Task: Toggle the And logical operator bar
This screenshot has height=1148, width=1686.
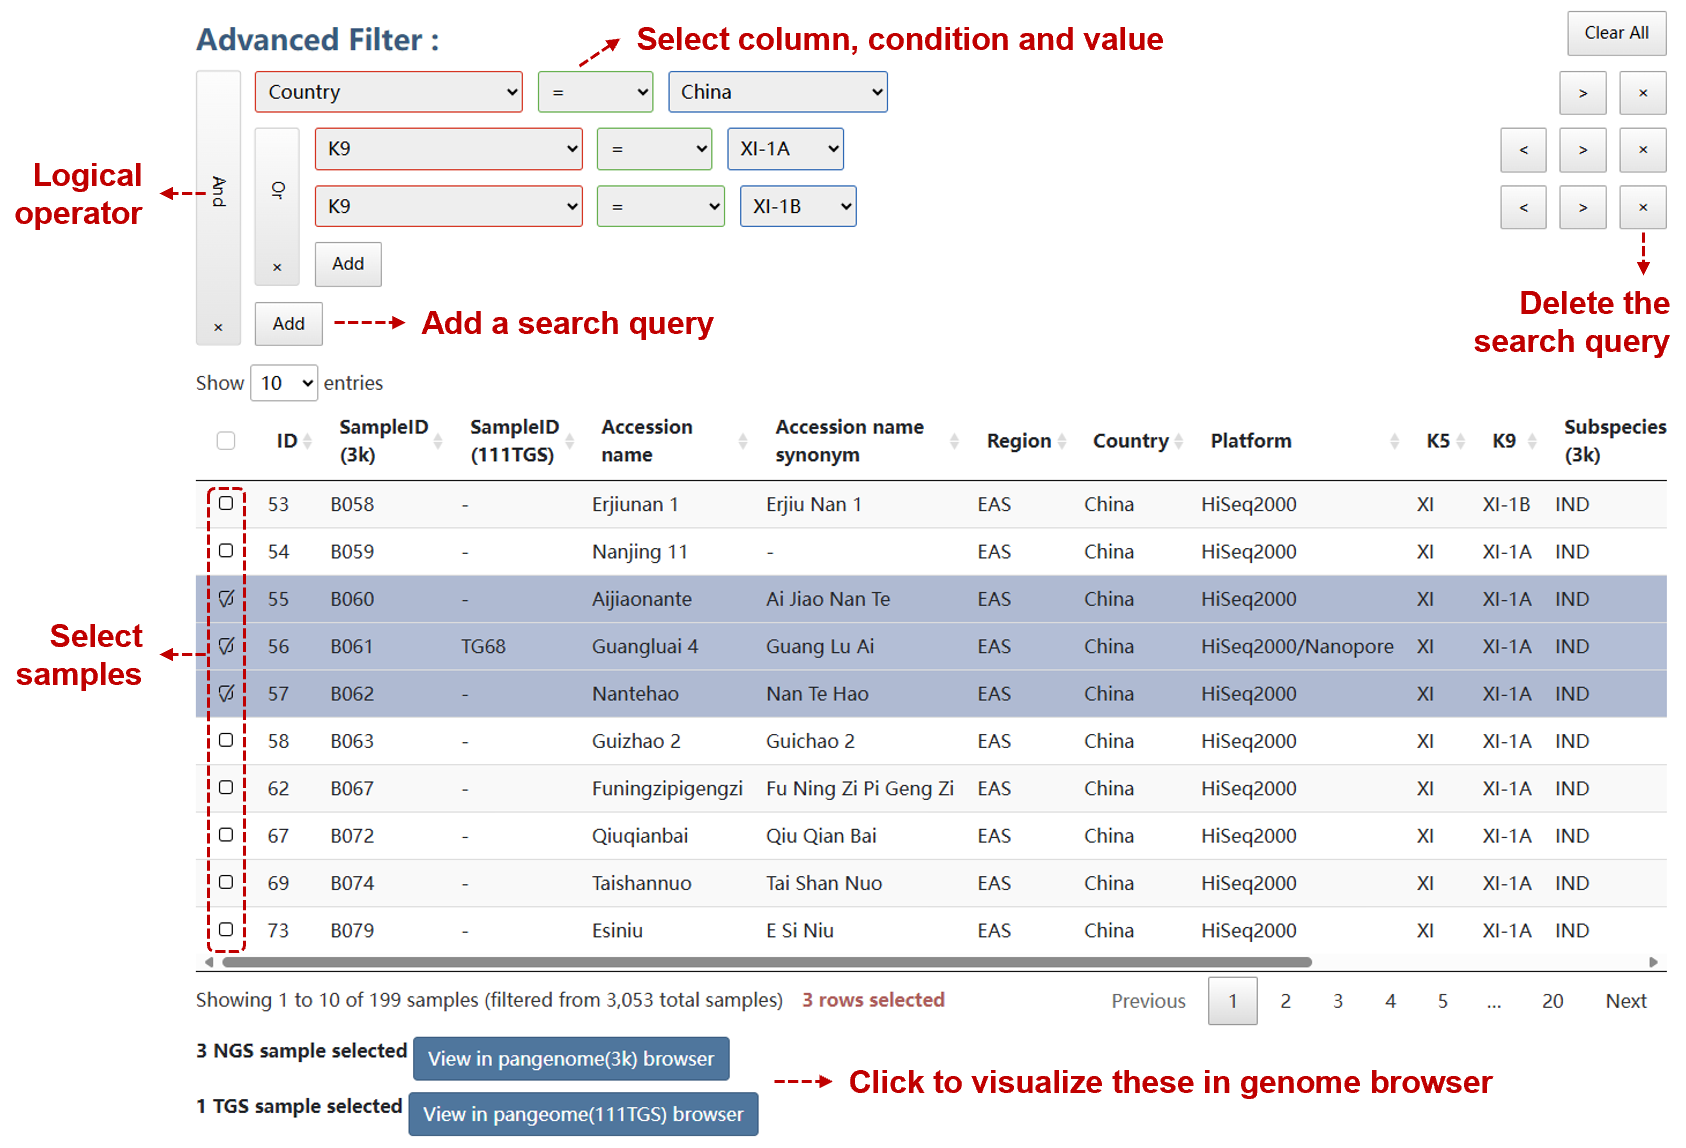Action: tap(218, 190)
